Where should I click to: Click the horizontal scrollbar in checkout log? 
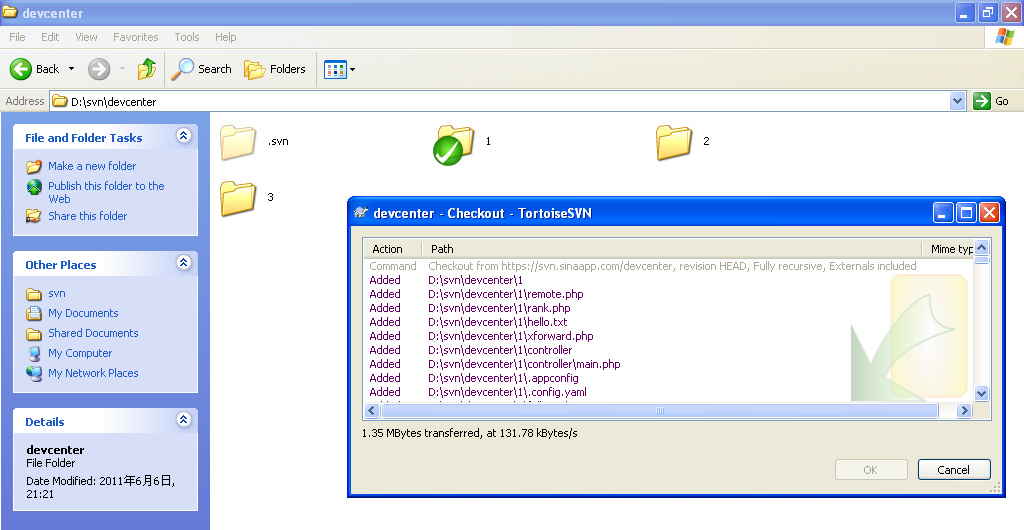pos(660,411)
